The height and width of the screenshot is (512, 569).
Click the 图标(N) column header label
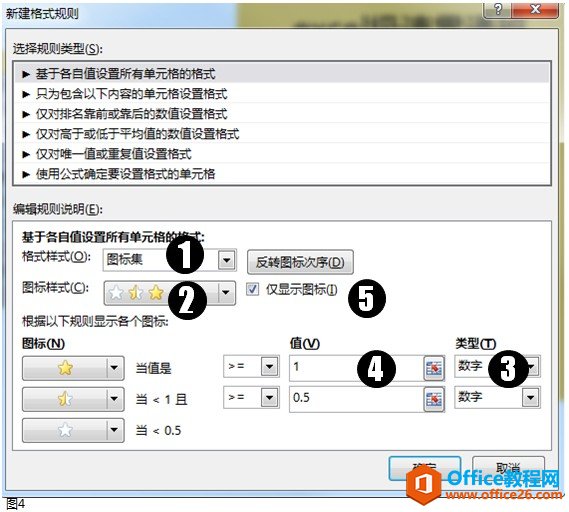43,343
